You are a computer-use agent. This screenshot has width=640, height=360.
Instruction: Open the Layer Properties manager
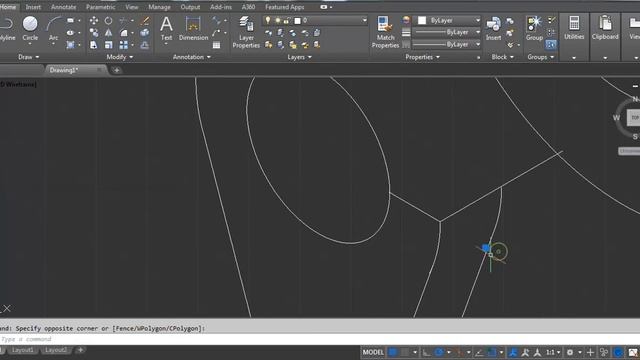click(246, 32)
